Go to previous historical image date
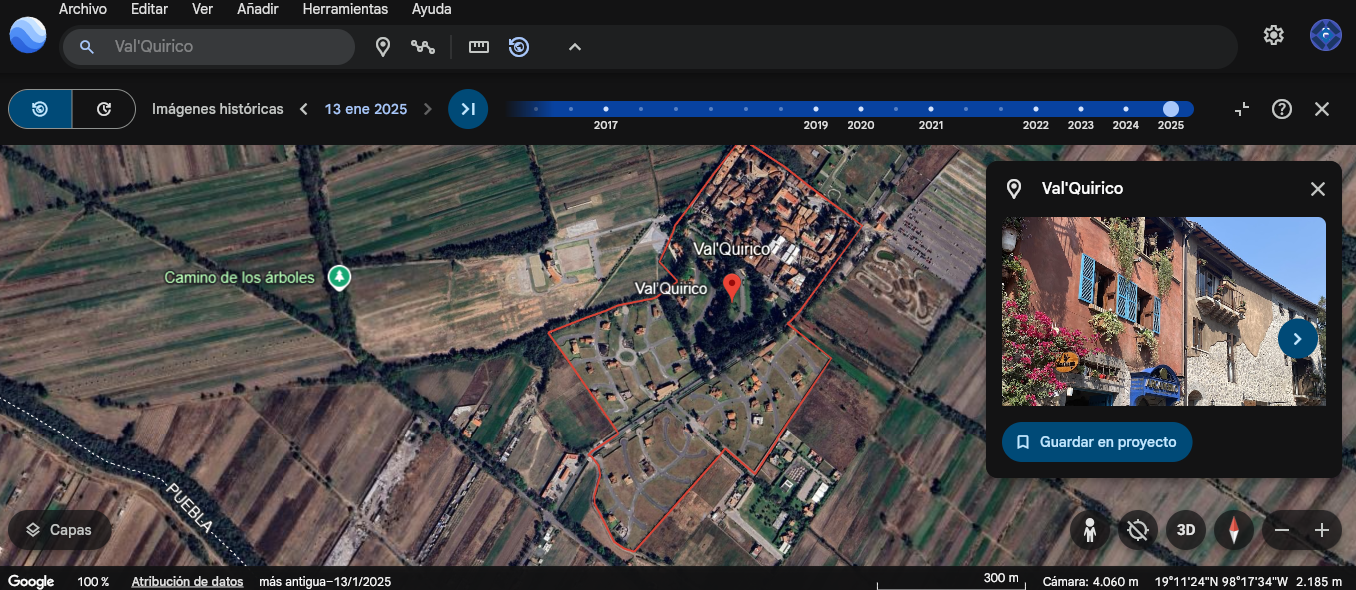Viewport: 1356px width, 590px height. pos(304,109)
